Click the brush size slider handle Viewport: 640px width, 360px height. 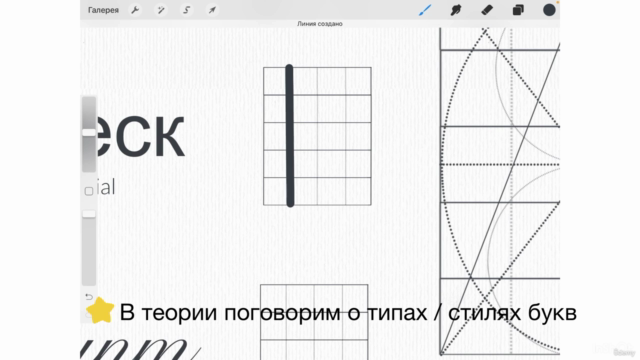click(89, 133)
